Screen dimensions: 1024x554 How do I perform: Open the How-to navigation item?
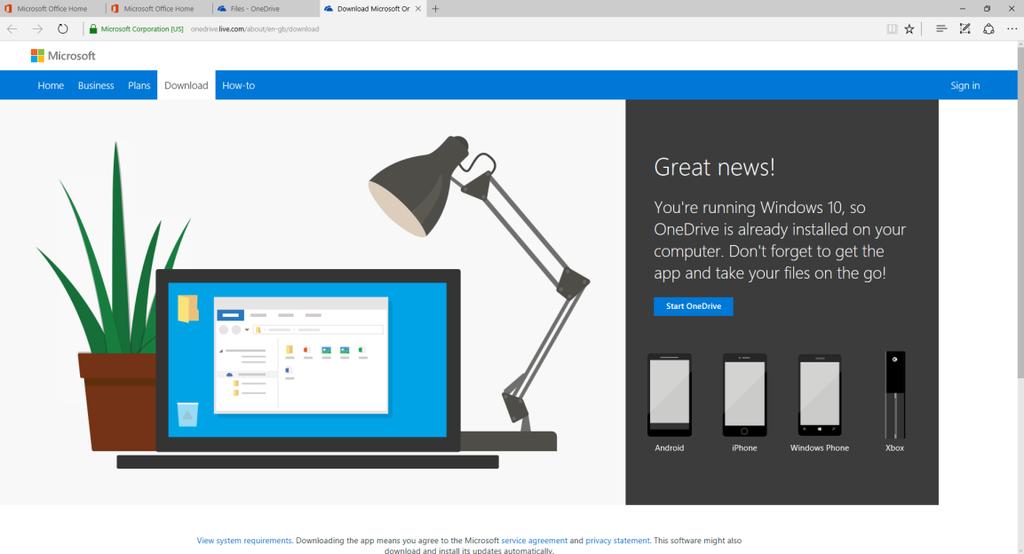point(238,86)
